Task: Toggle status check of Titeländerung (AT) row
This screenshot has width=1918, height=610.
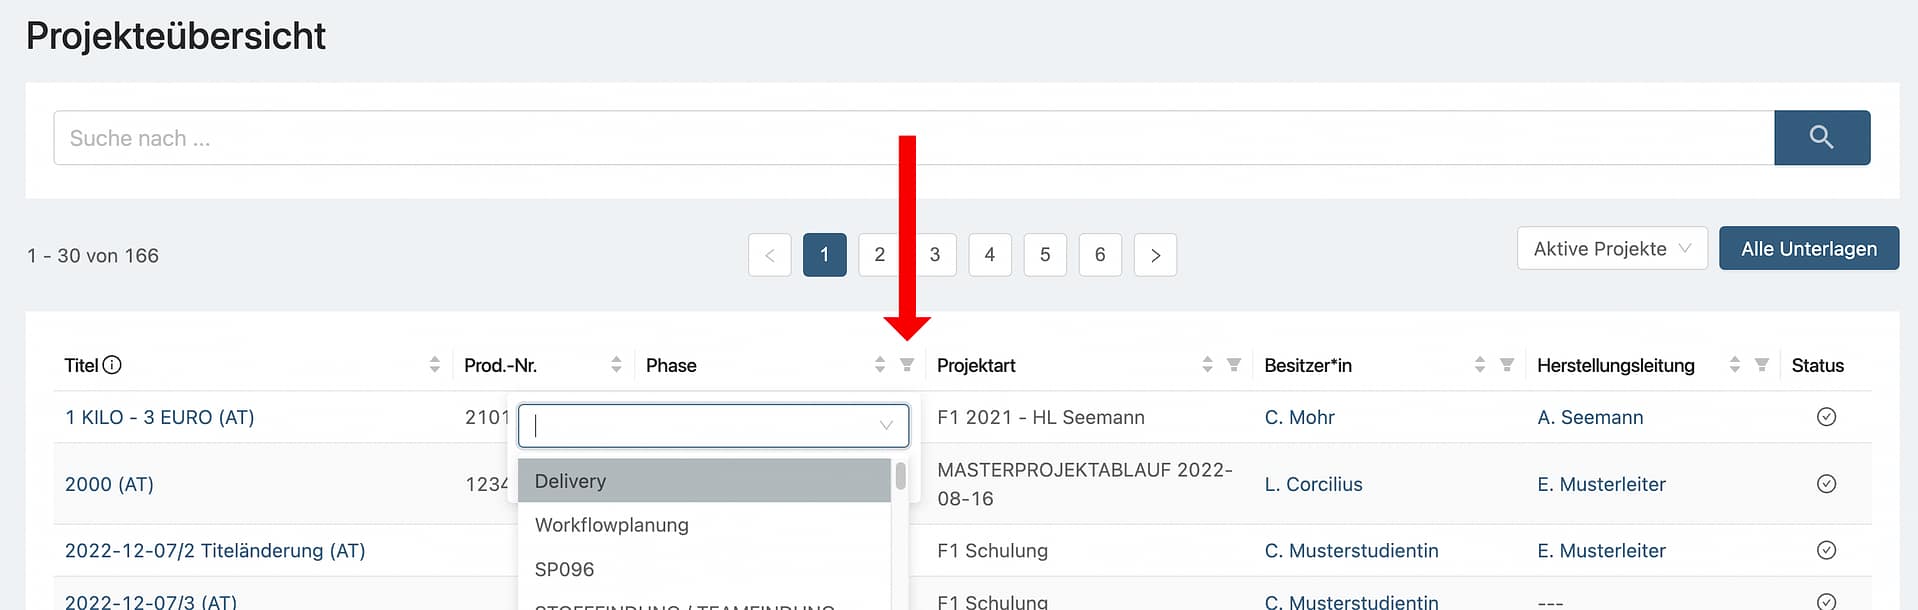Action: click(x=1826, y=550)
